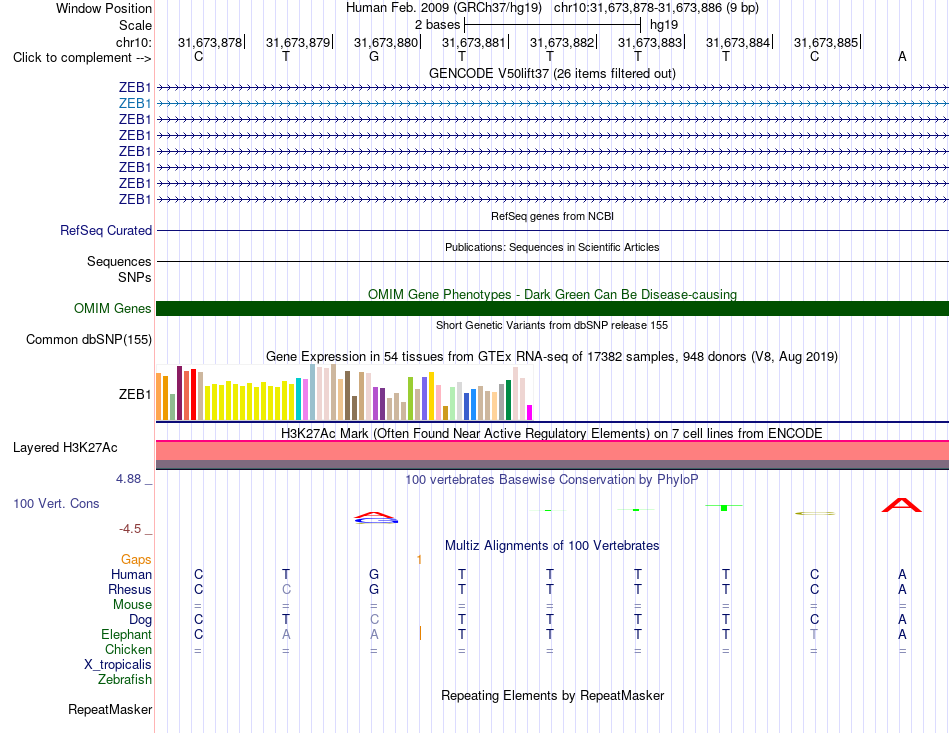Click the Elephant species label
Image resolution: width=950 pixels, height=733 pixels.
tap(127, 634)
